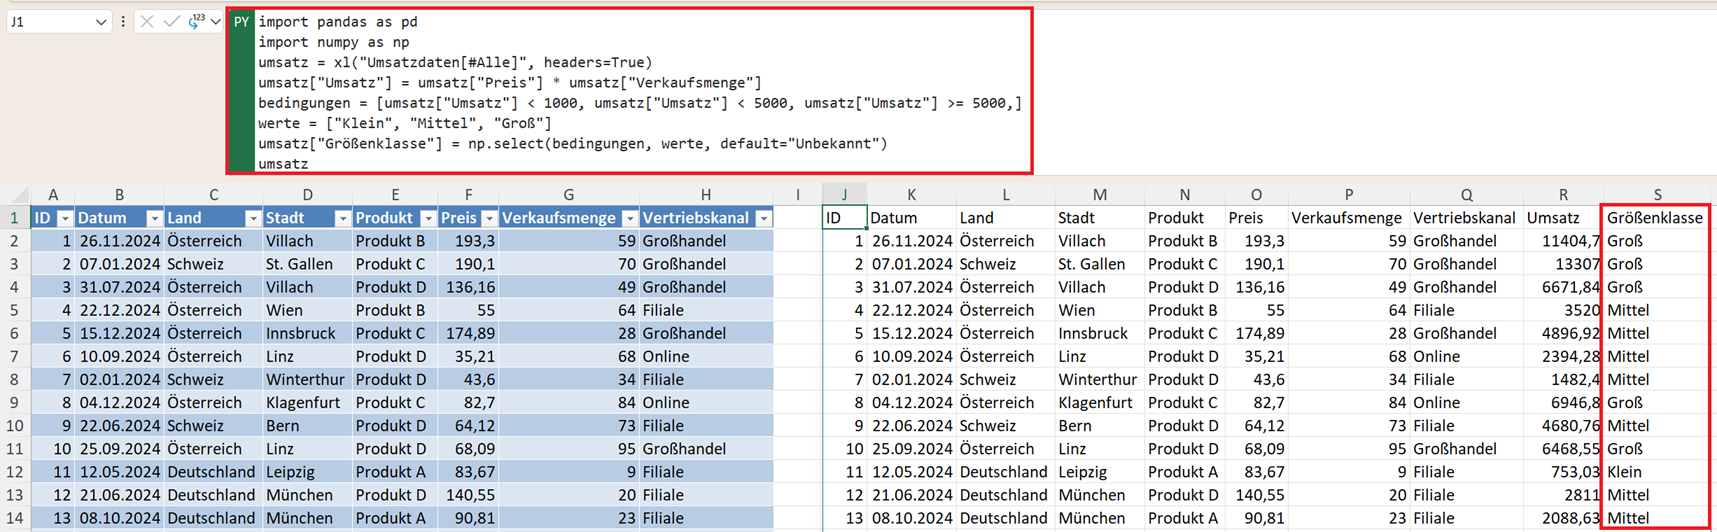
Task: Click inside the Name Box showing J1
Action: pos(50,21)
